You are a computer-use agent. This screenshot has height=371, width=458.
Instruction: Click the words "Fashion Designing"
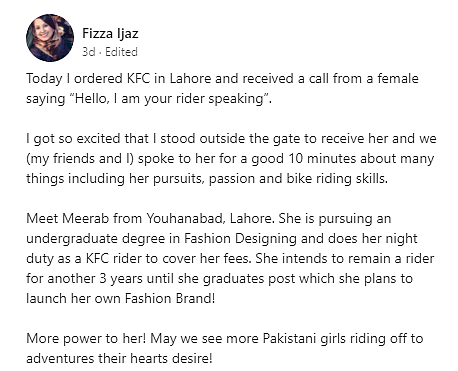click(x=240, y=239)
